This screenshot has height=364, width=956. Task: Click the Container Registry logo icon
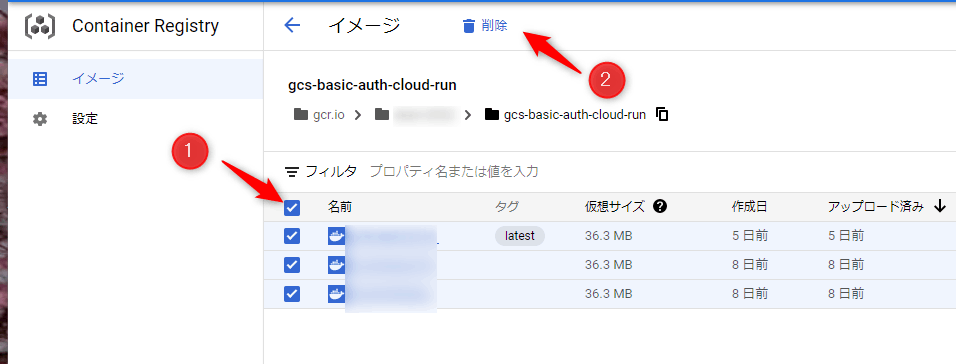(40, 26)
